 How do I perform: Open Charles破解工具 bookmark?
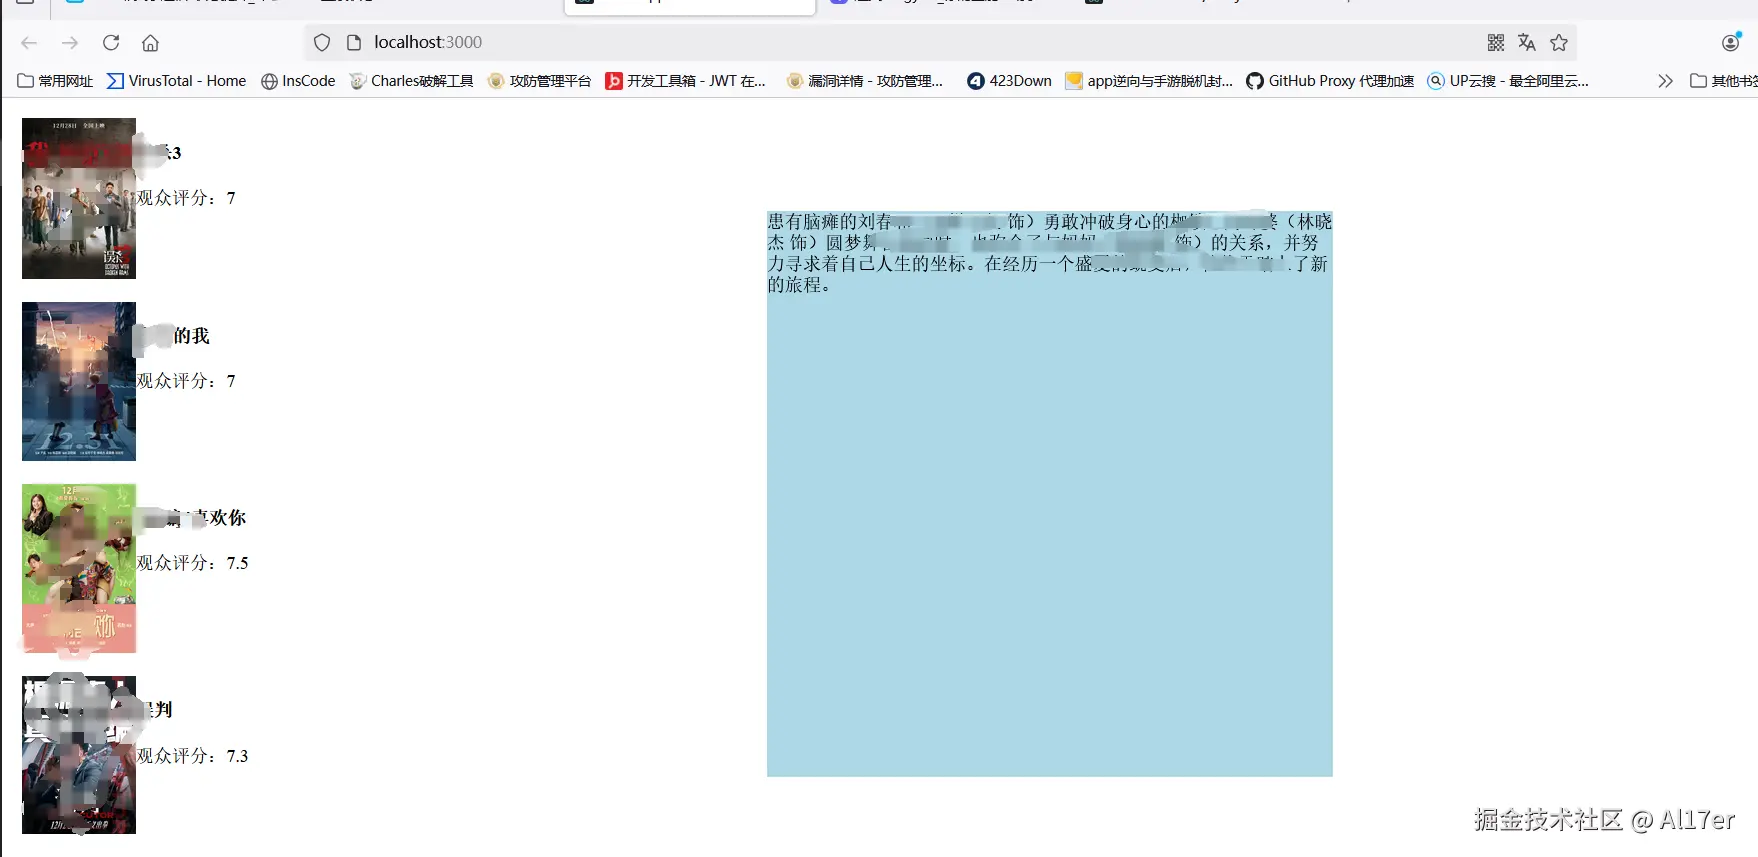point(411,81)
